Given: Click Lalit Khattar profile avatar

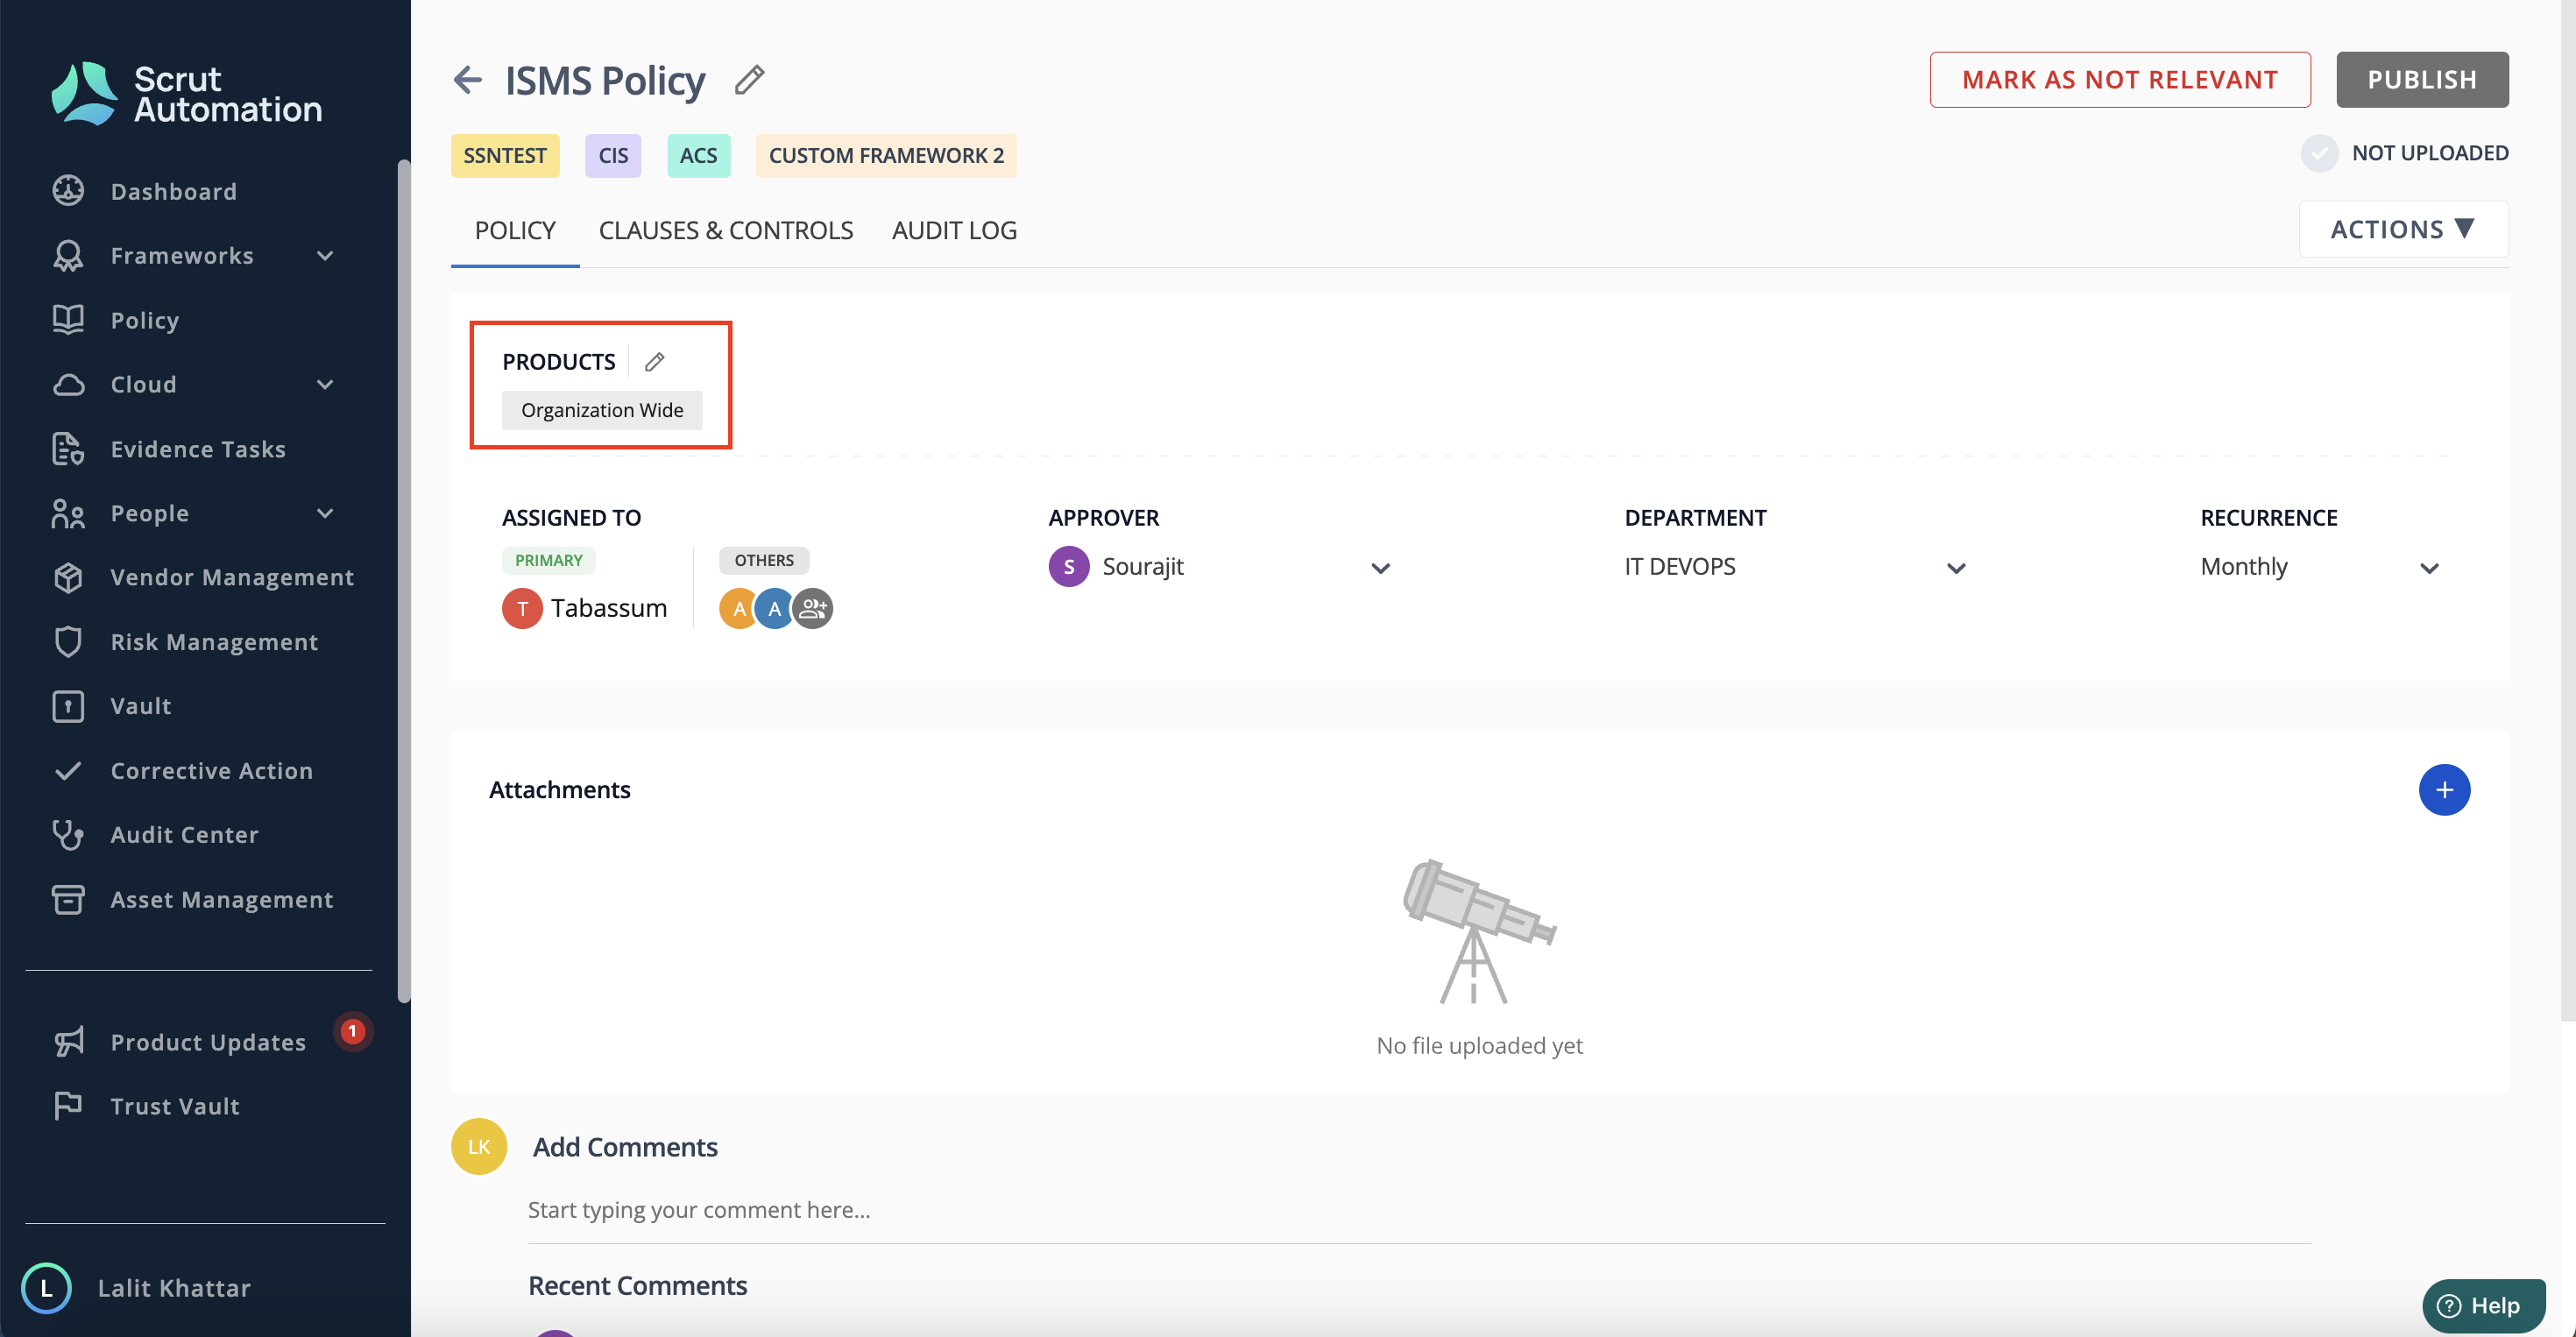Looking at the screenshot, I should click(46, 1288).
